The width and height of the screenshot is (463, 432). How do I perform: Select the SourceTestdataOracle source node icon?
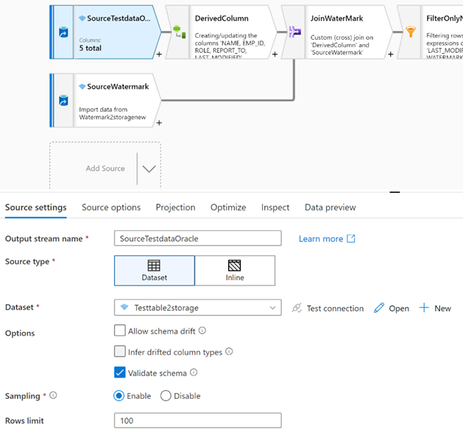tap(63, 33)
